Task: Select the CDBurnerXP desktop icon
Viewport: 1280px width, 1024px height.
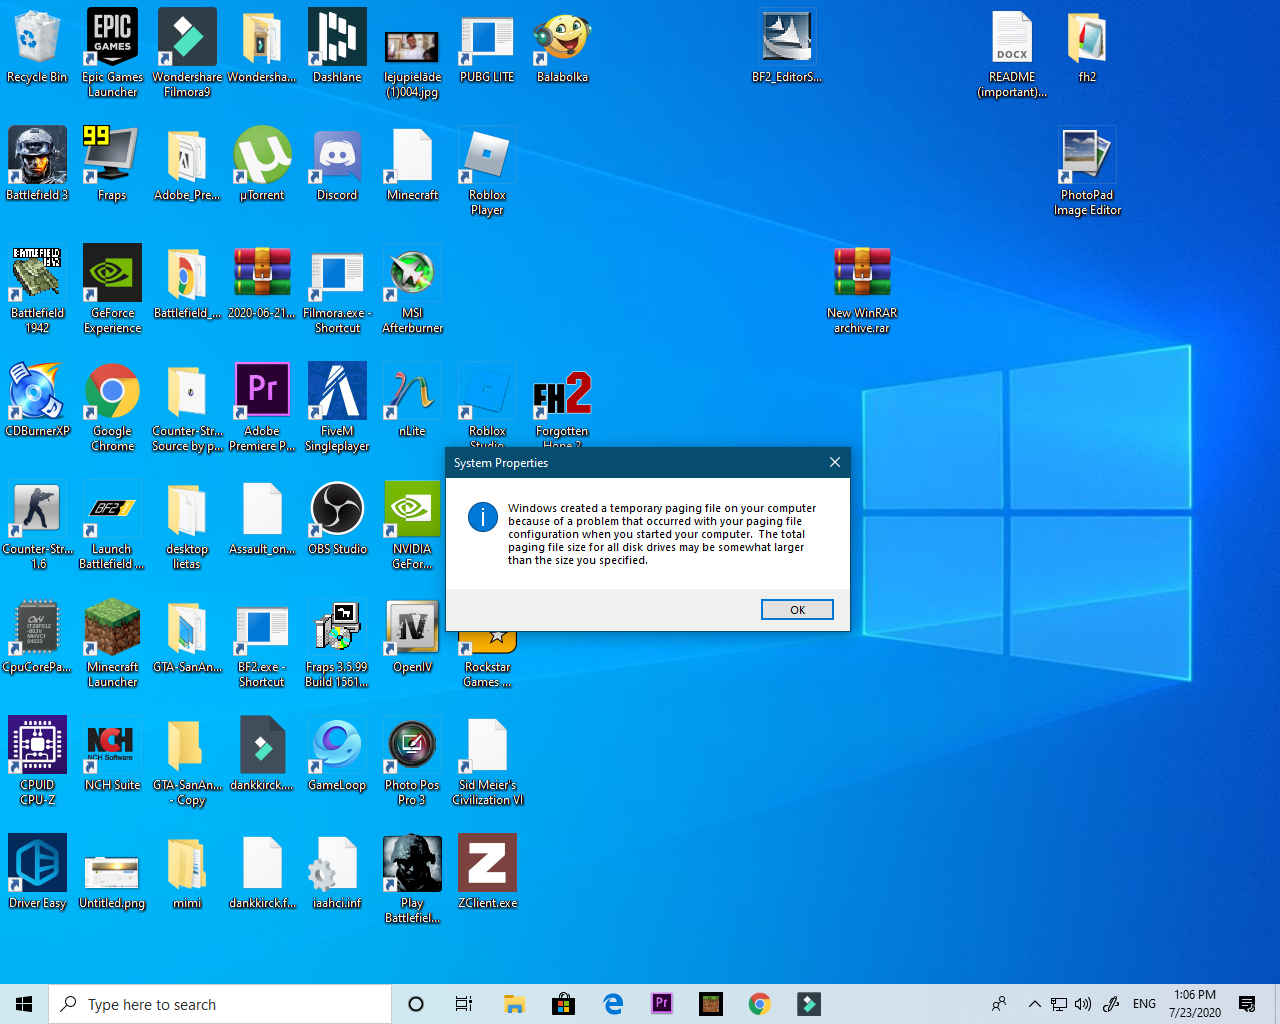Action: tap(37, 401)
